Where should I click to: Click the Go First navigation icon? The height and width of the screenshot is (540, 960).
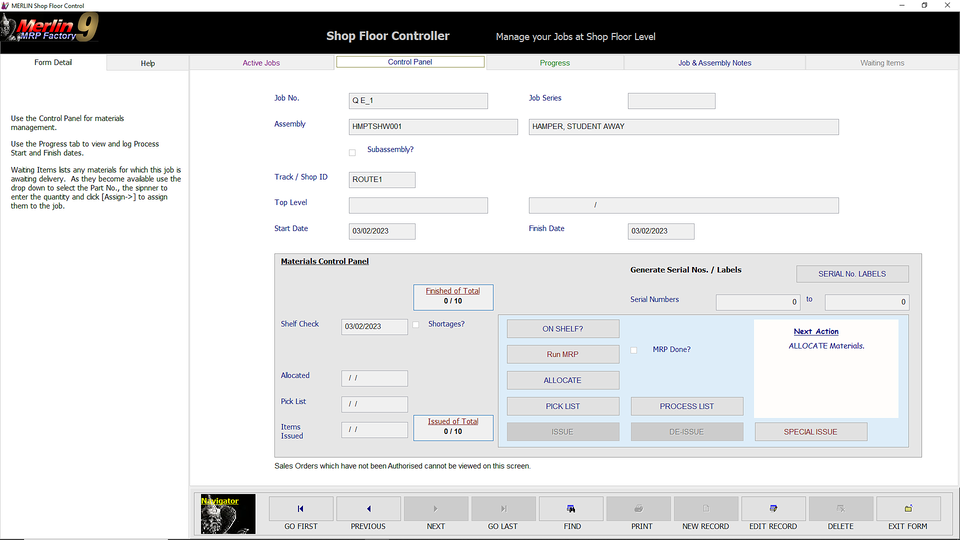point(301,508)
